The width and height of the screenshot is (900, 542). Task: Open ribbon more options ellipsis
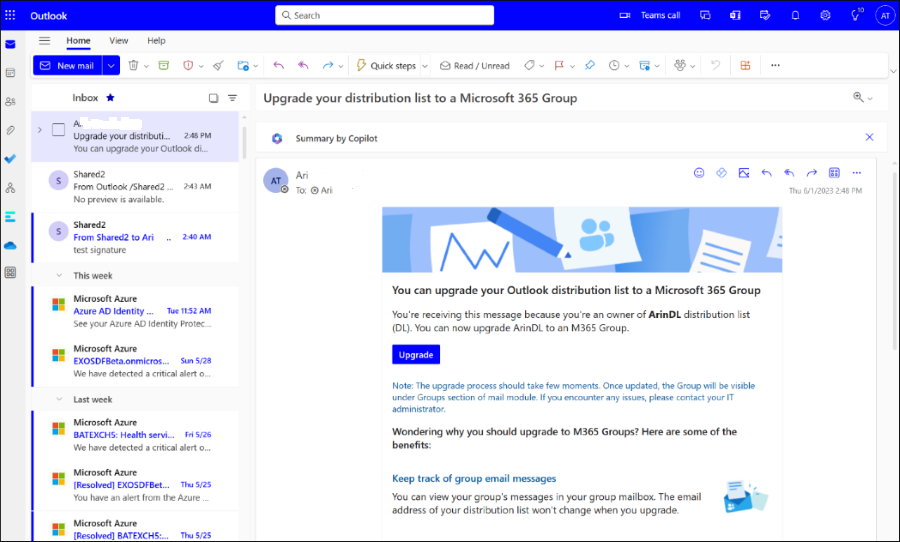(x=775, y=65)
